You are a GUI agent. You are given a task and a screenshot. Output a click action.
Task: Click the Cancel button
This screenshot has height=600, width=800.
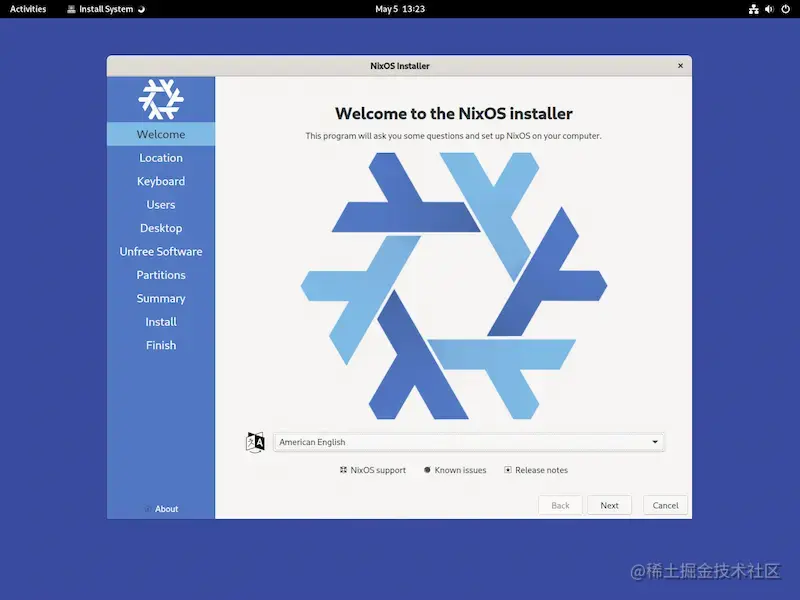coord(665,505)
